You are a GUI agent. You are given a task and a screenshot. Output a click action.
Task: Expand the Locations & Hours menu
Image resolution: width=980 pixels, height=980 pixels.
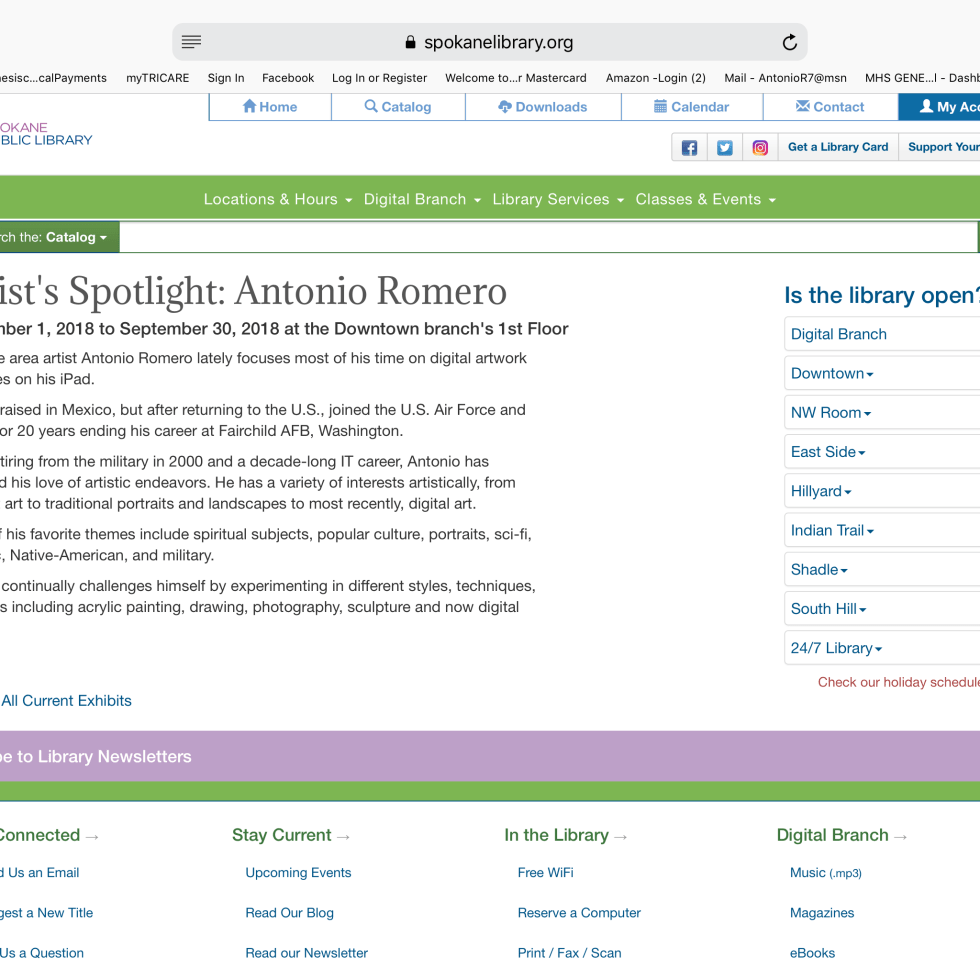pyautogui.click(x=278, y=199)
